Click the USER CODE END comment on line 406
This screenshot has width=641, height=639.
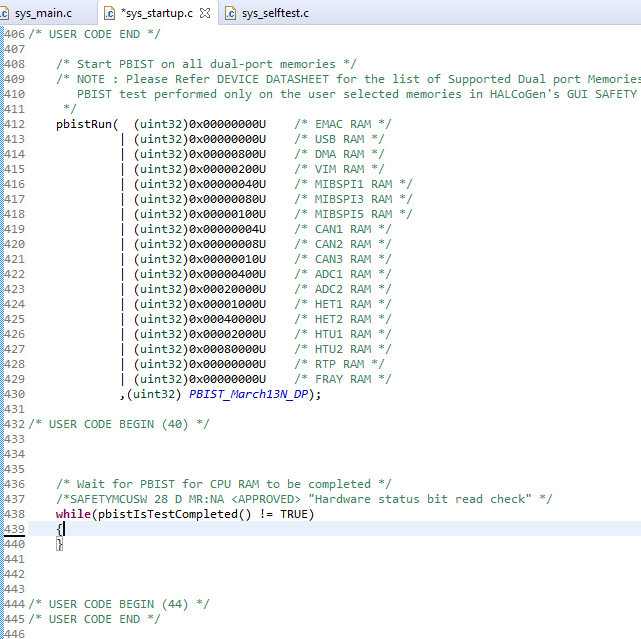click(x=94, y=34)
